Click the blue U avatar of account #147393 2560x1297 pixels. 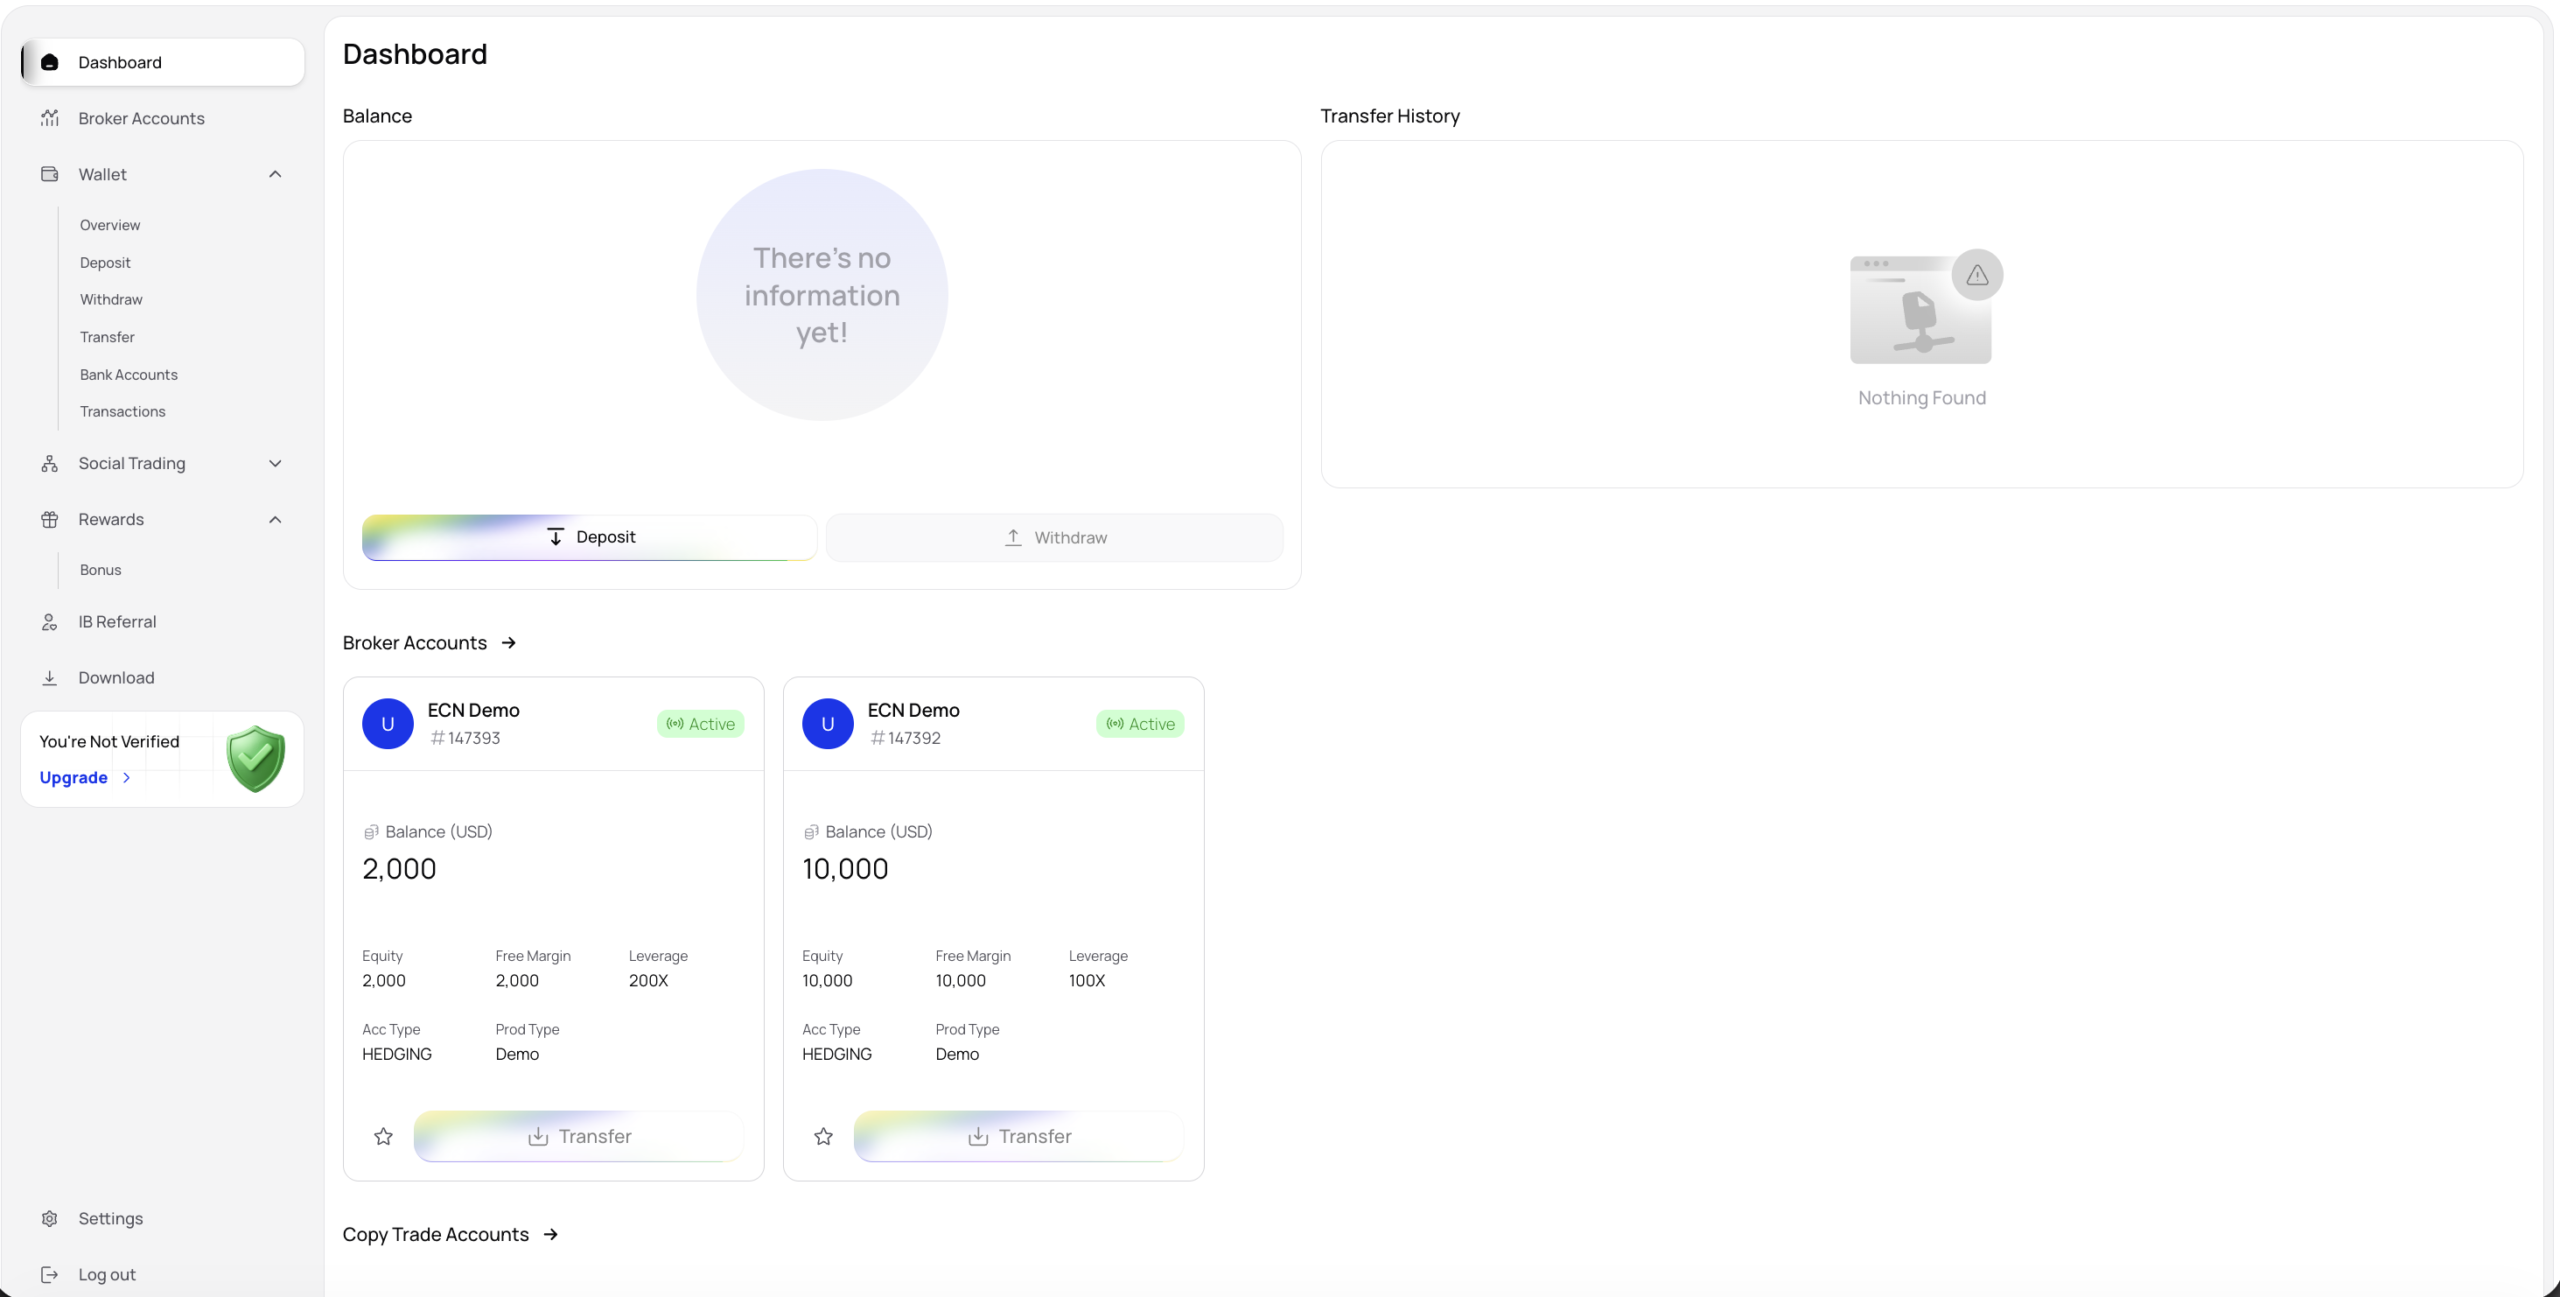pyautogui.click(x=388, y=724)
